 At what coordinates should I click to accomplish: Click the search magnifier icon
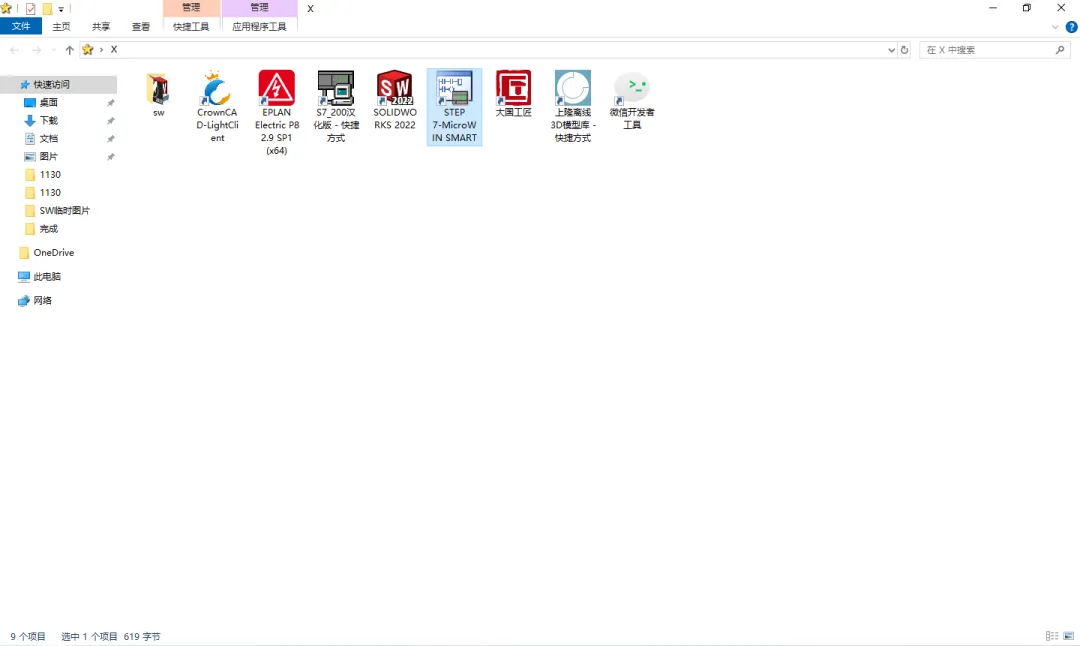pyautogui.click(x=1060, y=50)
